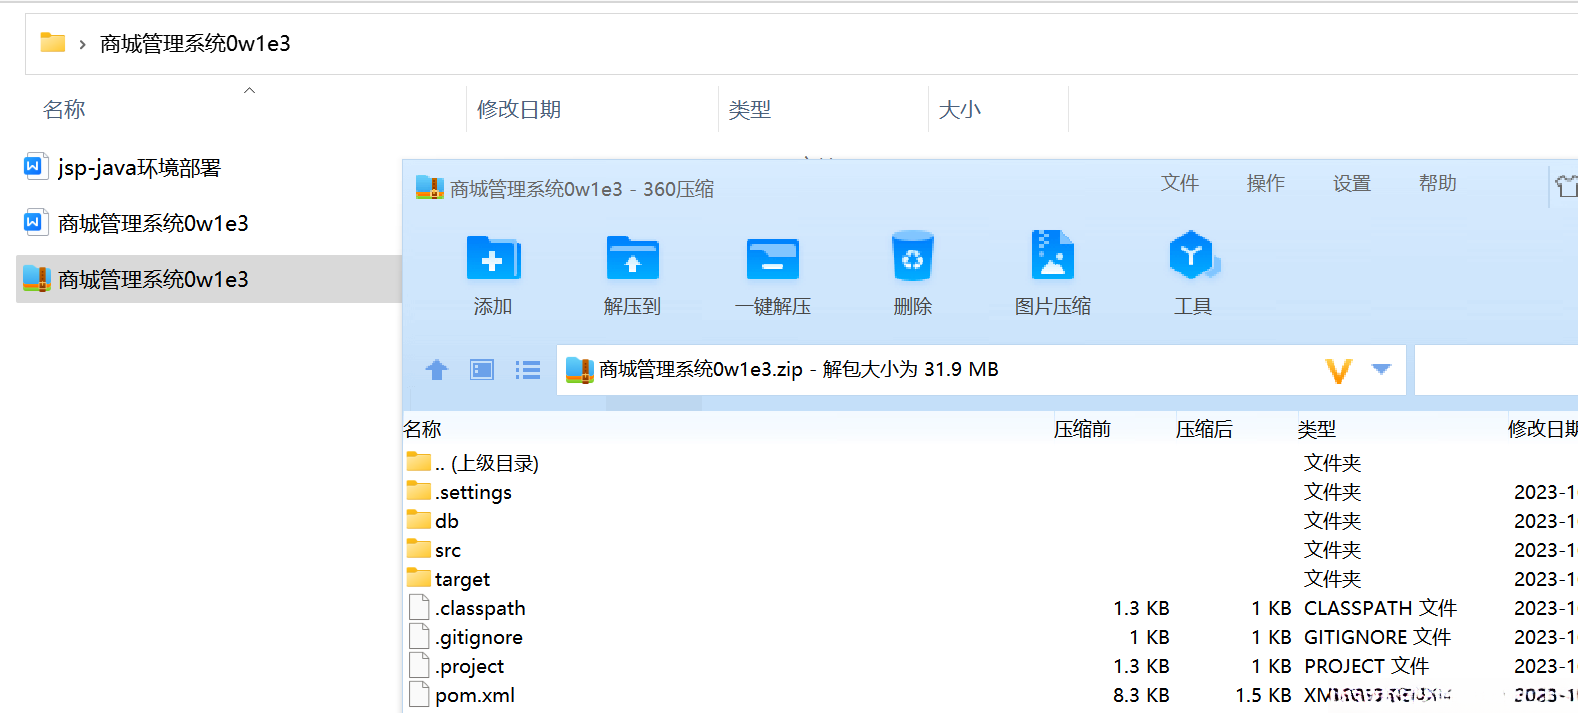
Task: Click the .settings folder icon
Action: [419, 490]
